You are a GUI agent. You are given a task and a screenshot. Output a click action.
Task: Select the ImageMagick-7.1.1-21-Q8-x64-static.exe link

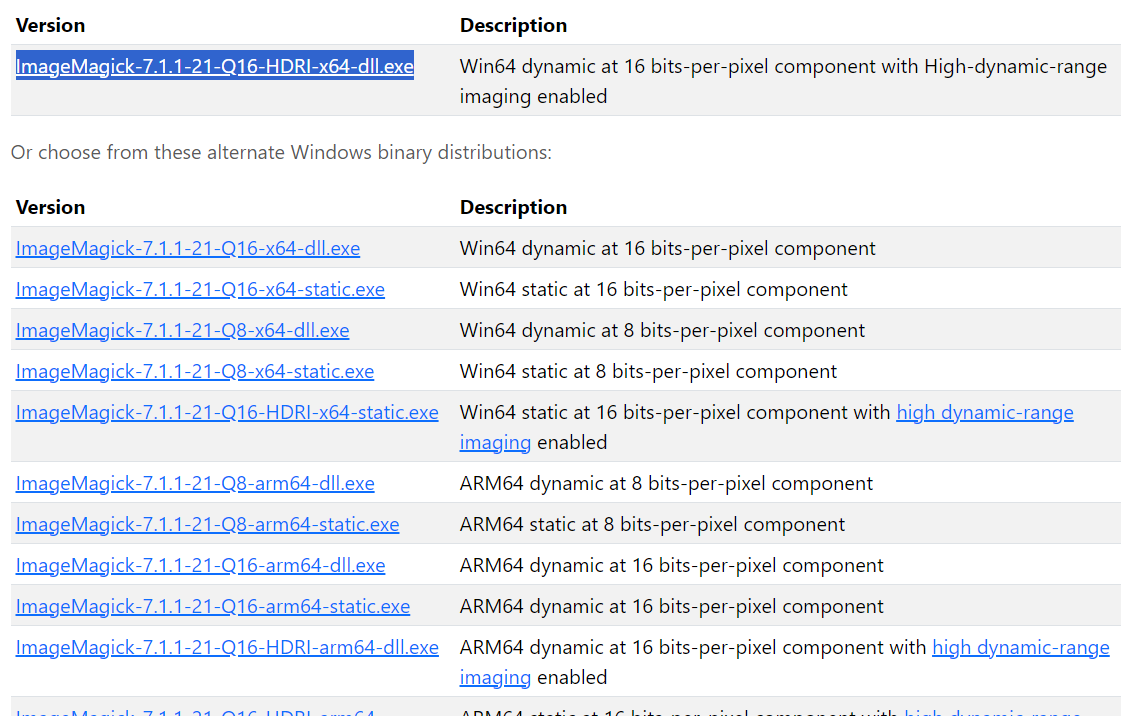point(195,371)
